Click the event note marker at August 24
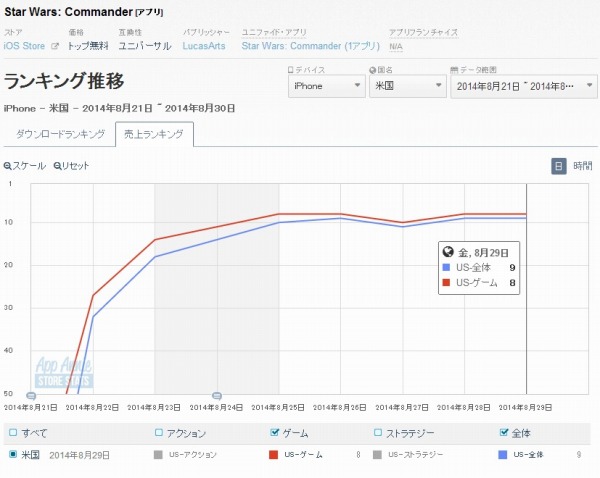The height and width of the screenshot is (478, 600). 217,395
